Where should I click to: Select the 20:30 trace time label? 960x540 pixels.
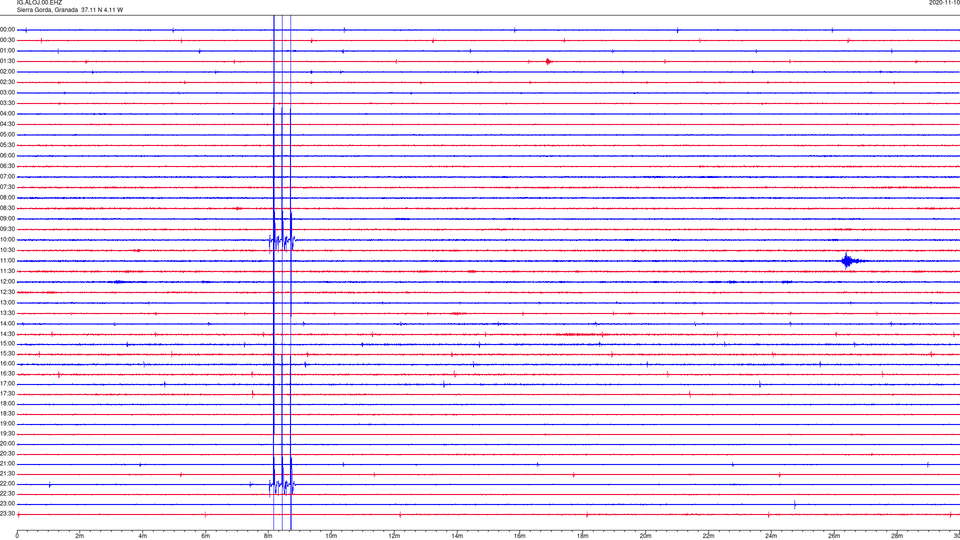(7, 454)
